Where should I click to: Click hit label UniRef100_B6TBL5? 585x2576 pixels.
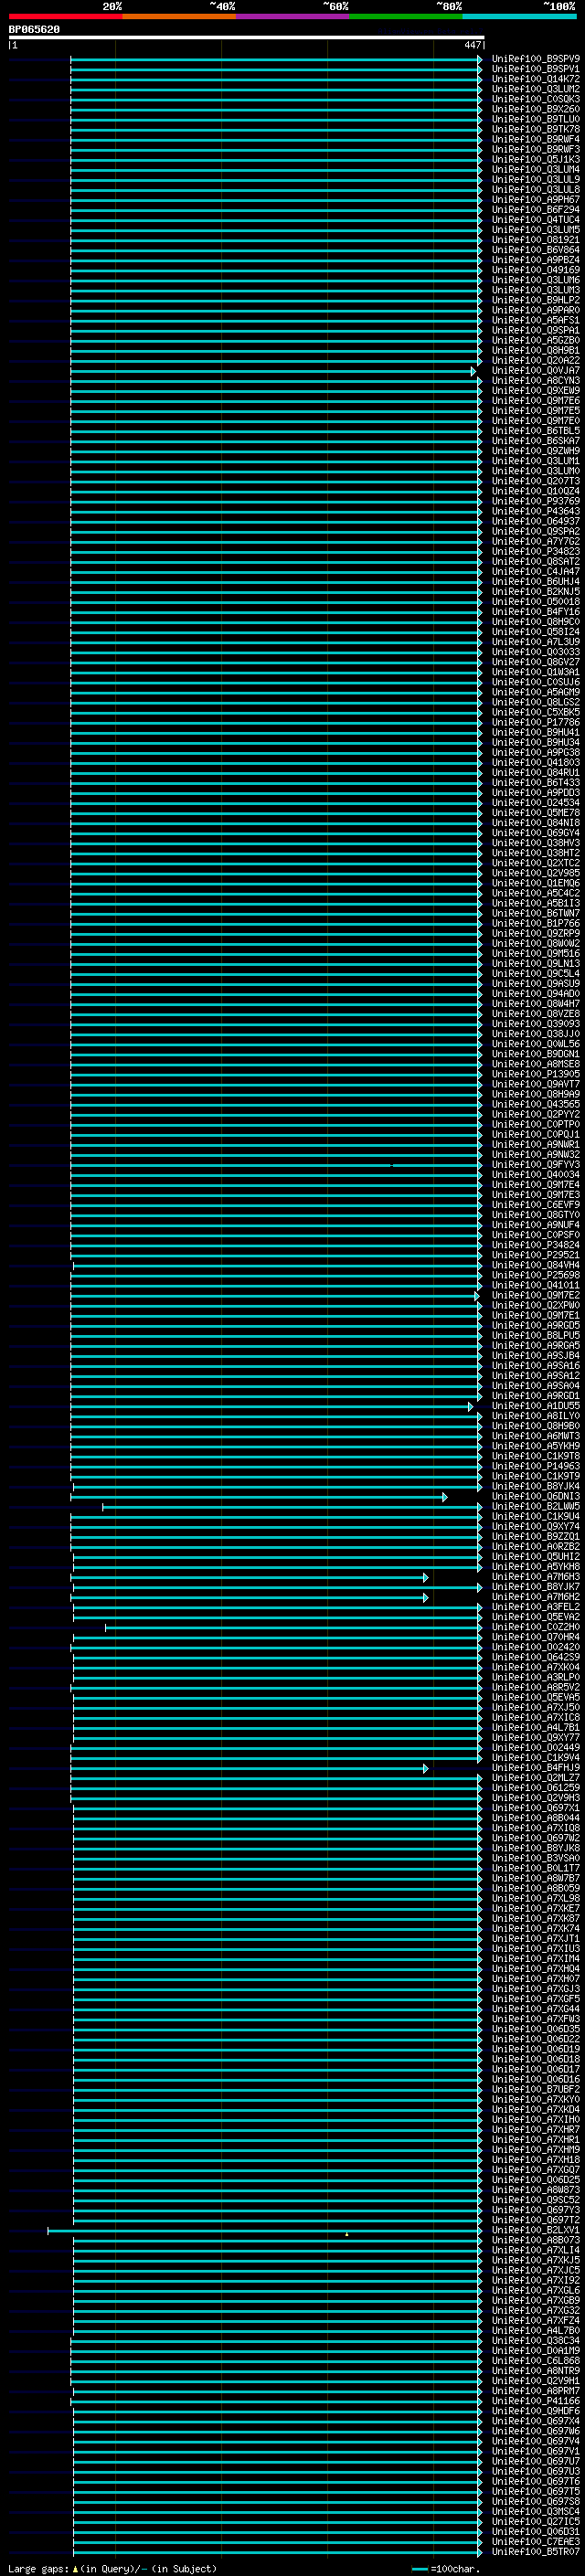coord(536,431)
